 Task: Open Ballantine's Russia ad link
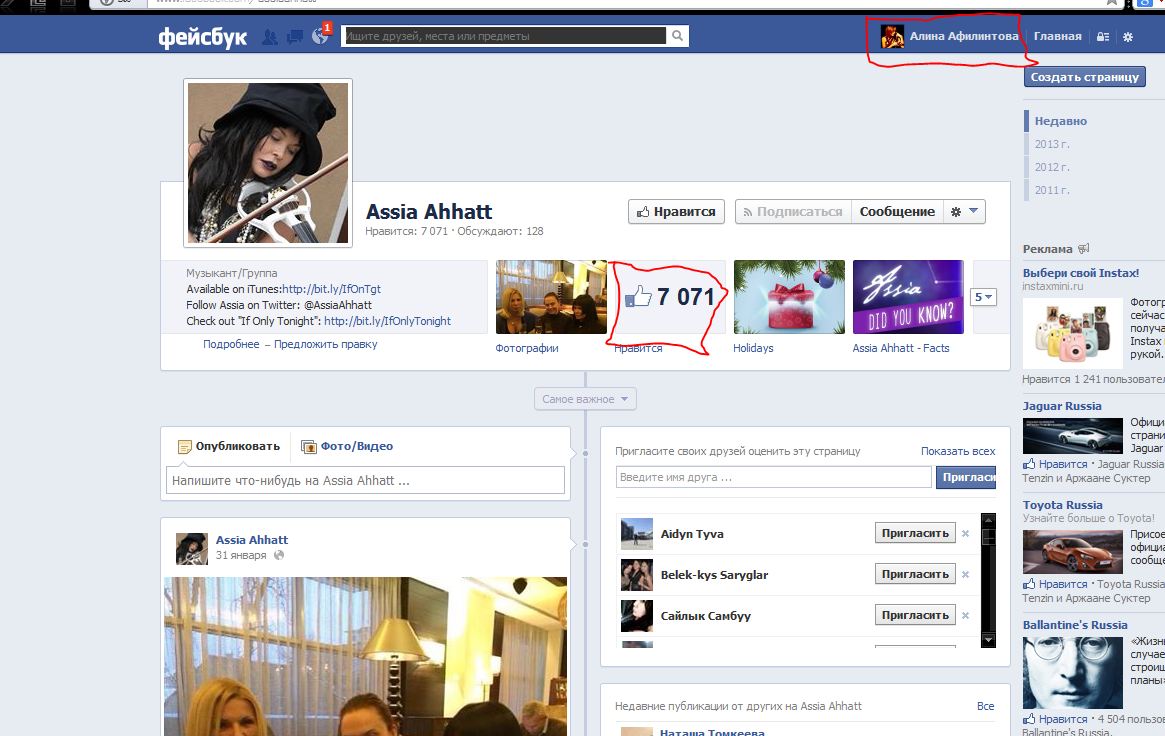click(x=1074, y=625)
